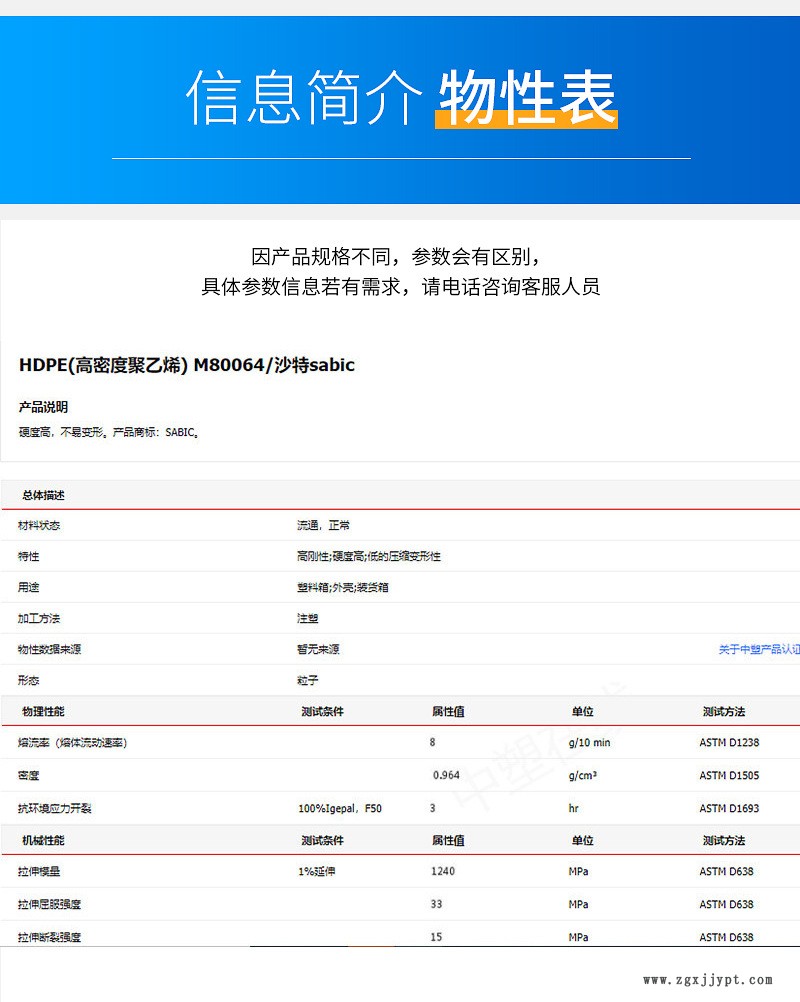Select the 材料状态 row label
This screenshot has width=800, height=1002.
[39, 525]
